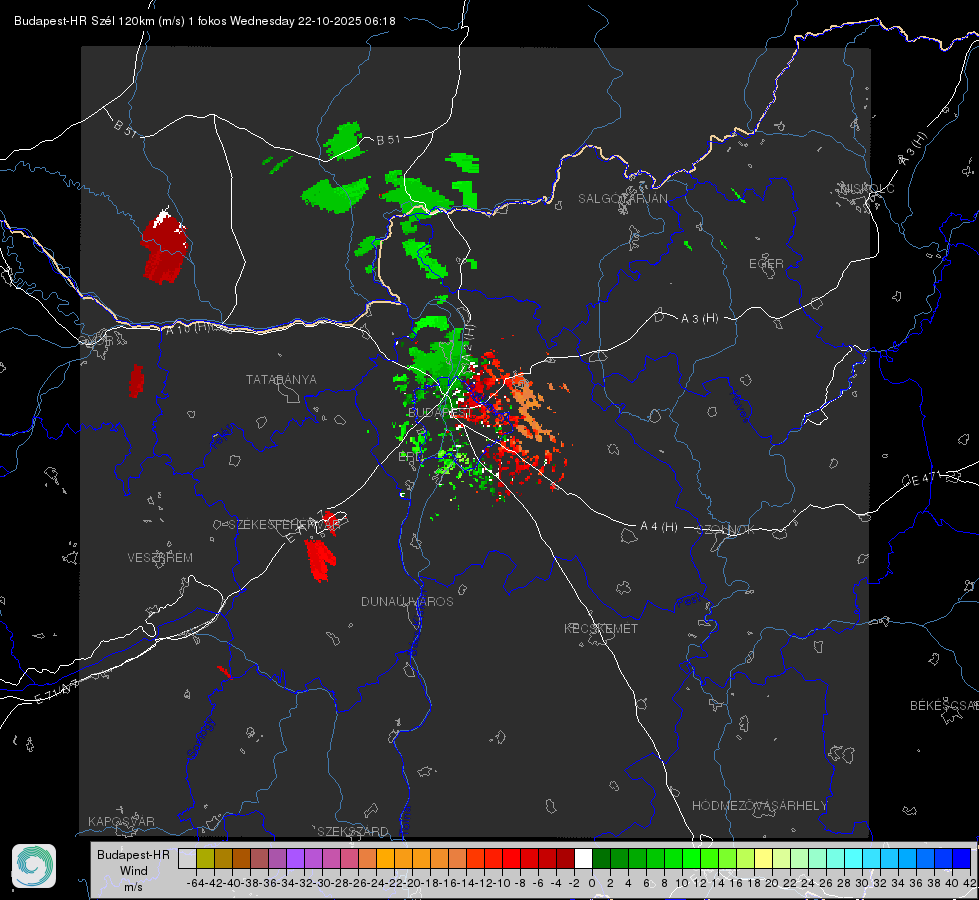The image size is (979, 900).
Task: Click the dark red swatch between -4 and -2
Action: coord(565,859)
